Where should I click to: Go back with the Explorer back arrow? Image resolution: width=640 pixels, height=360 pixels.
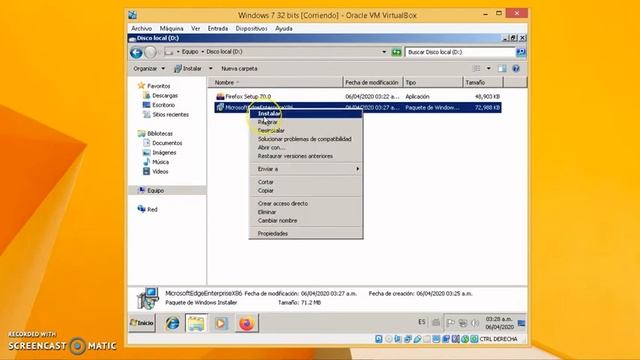136,52
